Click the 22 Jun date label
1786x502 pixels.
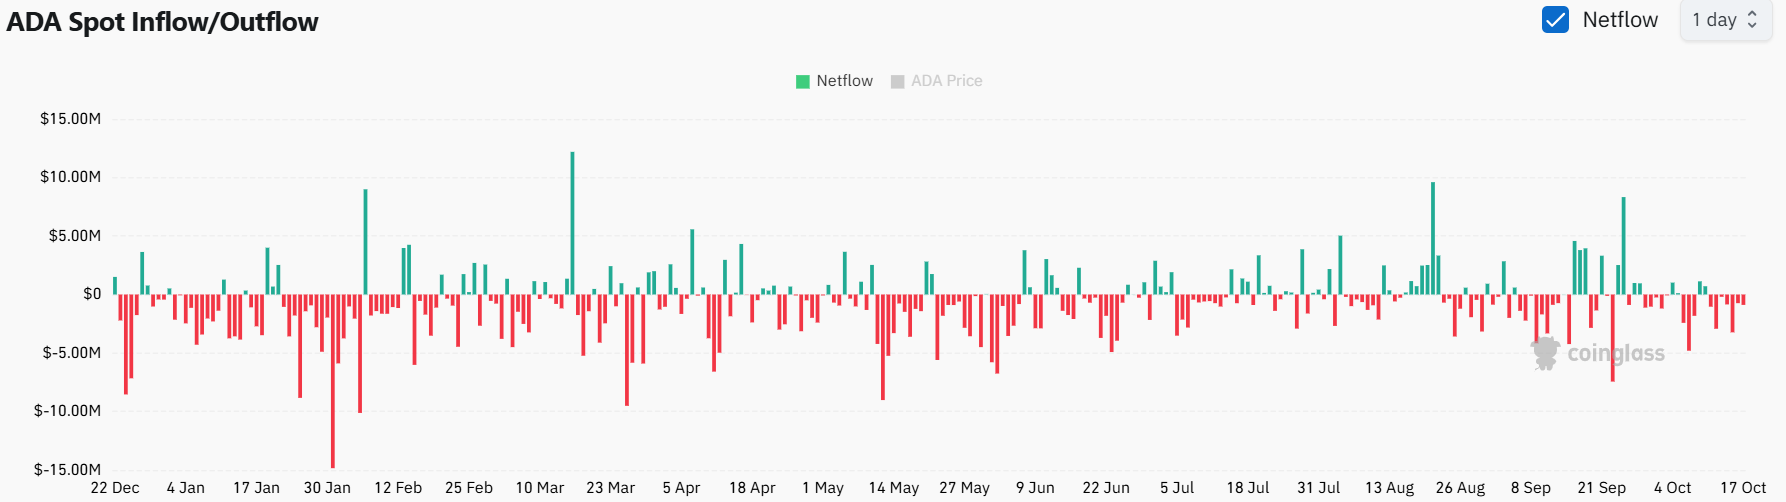pyautogui.click(x=1106, y=488)
